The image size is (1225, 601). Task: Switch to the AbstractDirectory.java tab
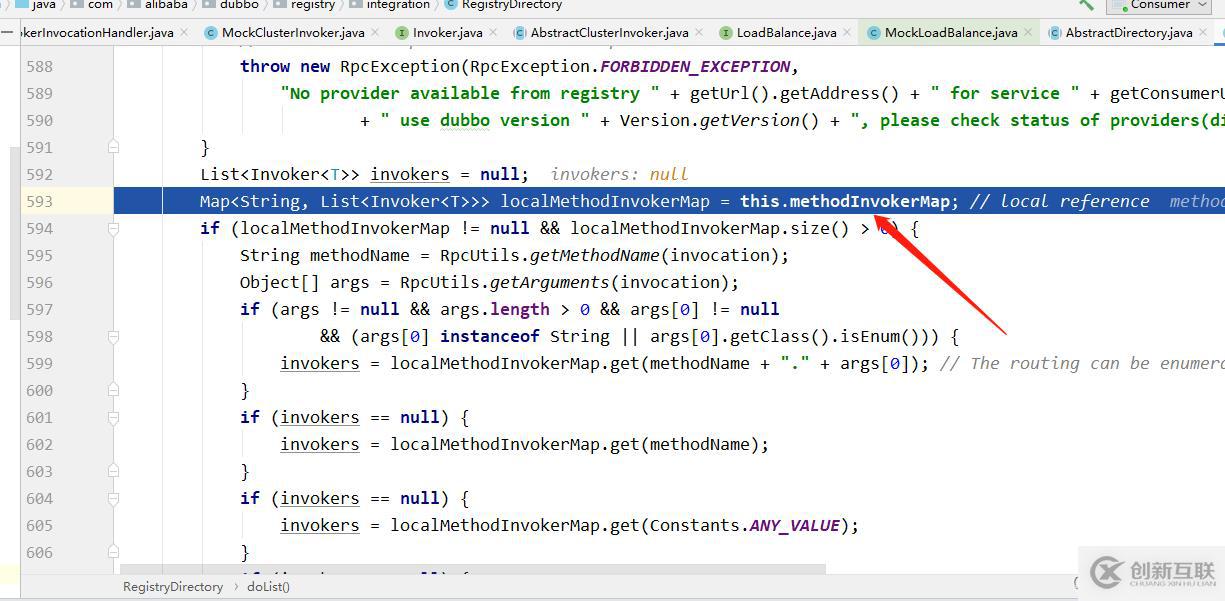coord(1128,33)
